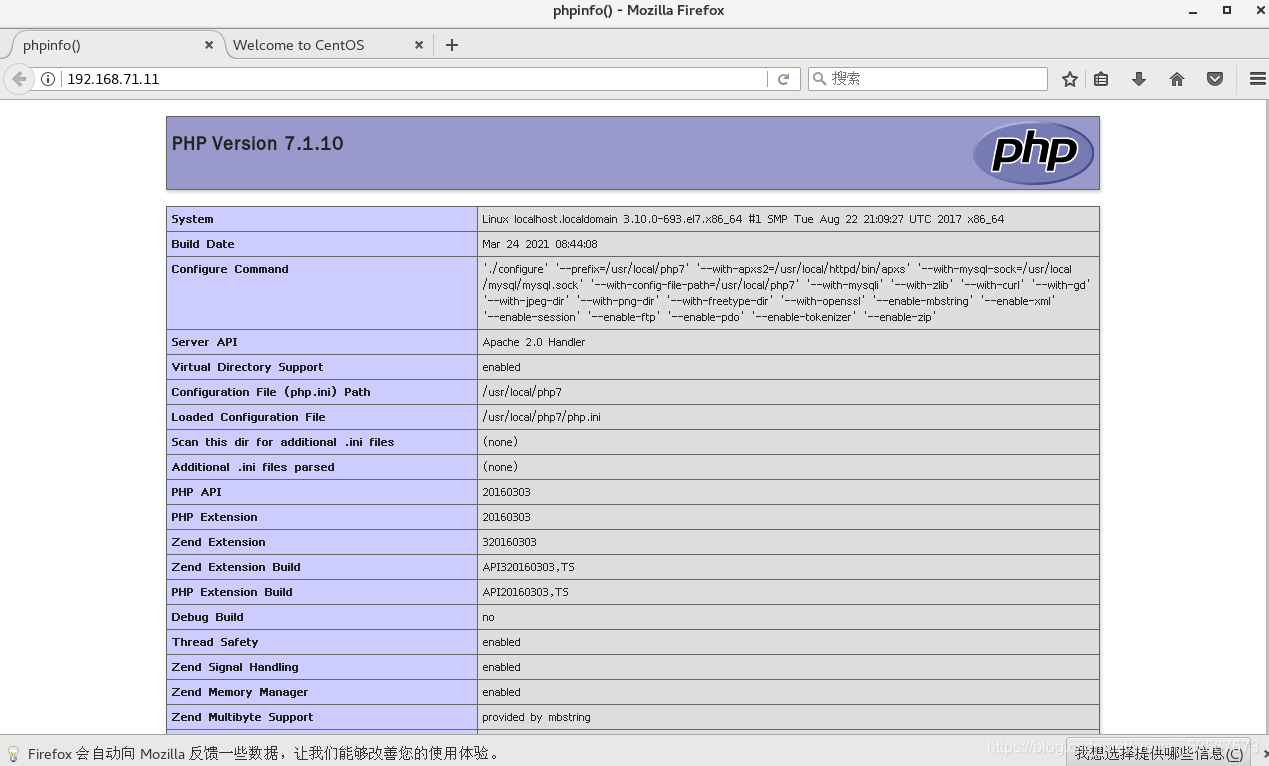
Task: Select the PHP Extension label
Action: click(x=214, y=517)
